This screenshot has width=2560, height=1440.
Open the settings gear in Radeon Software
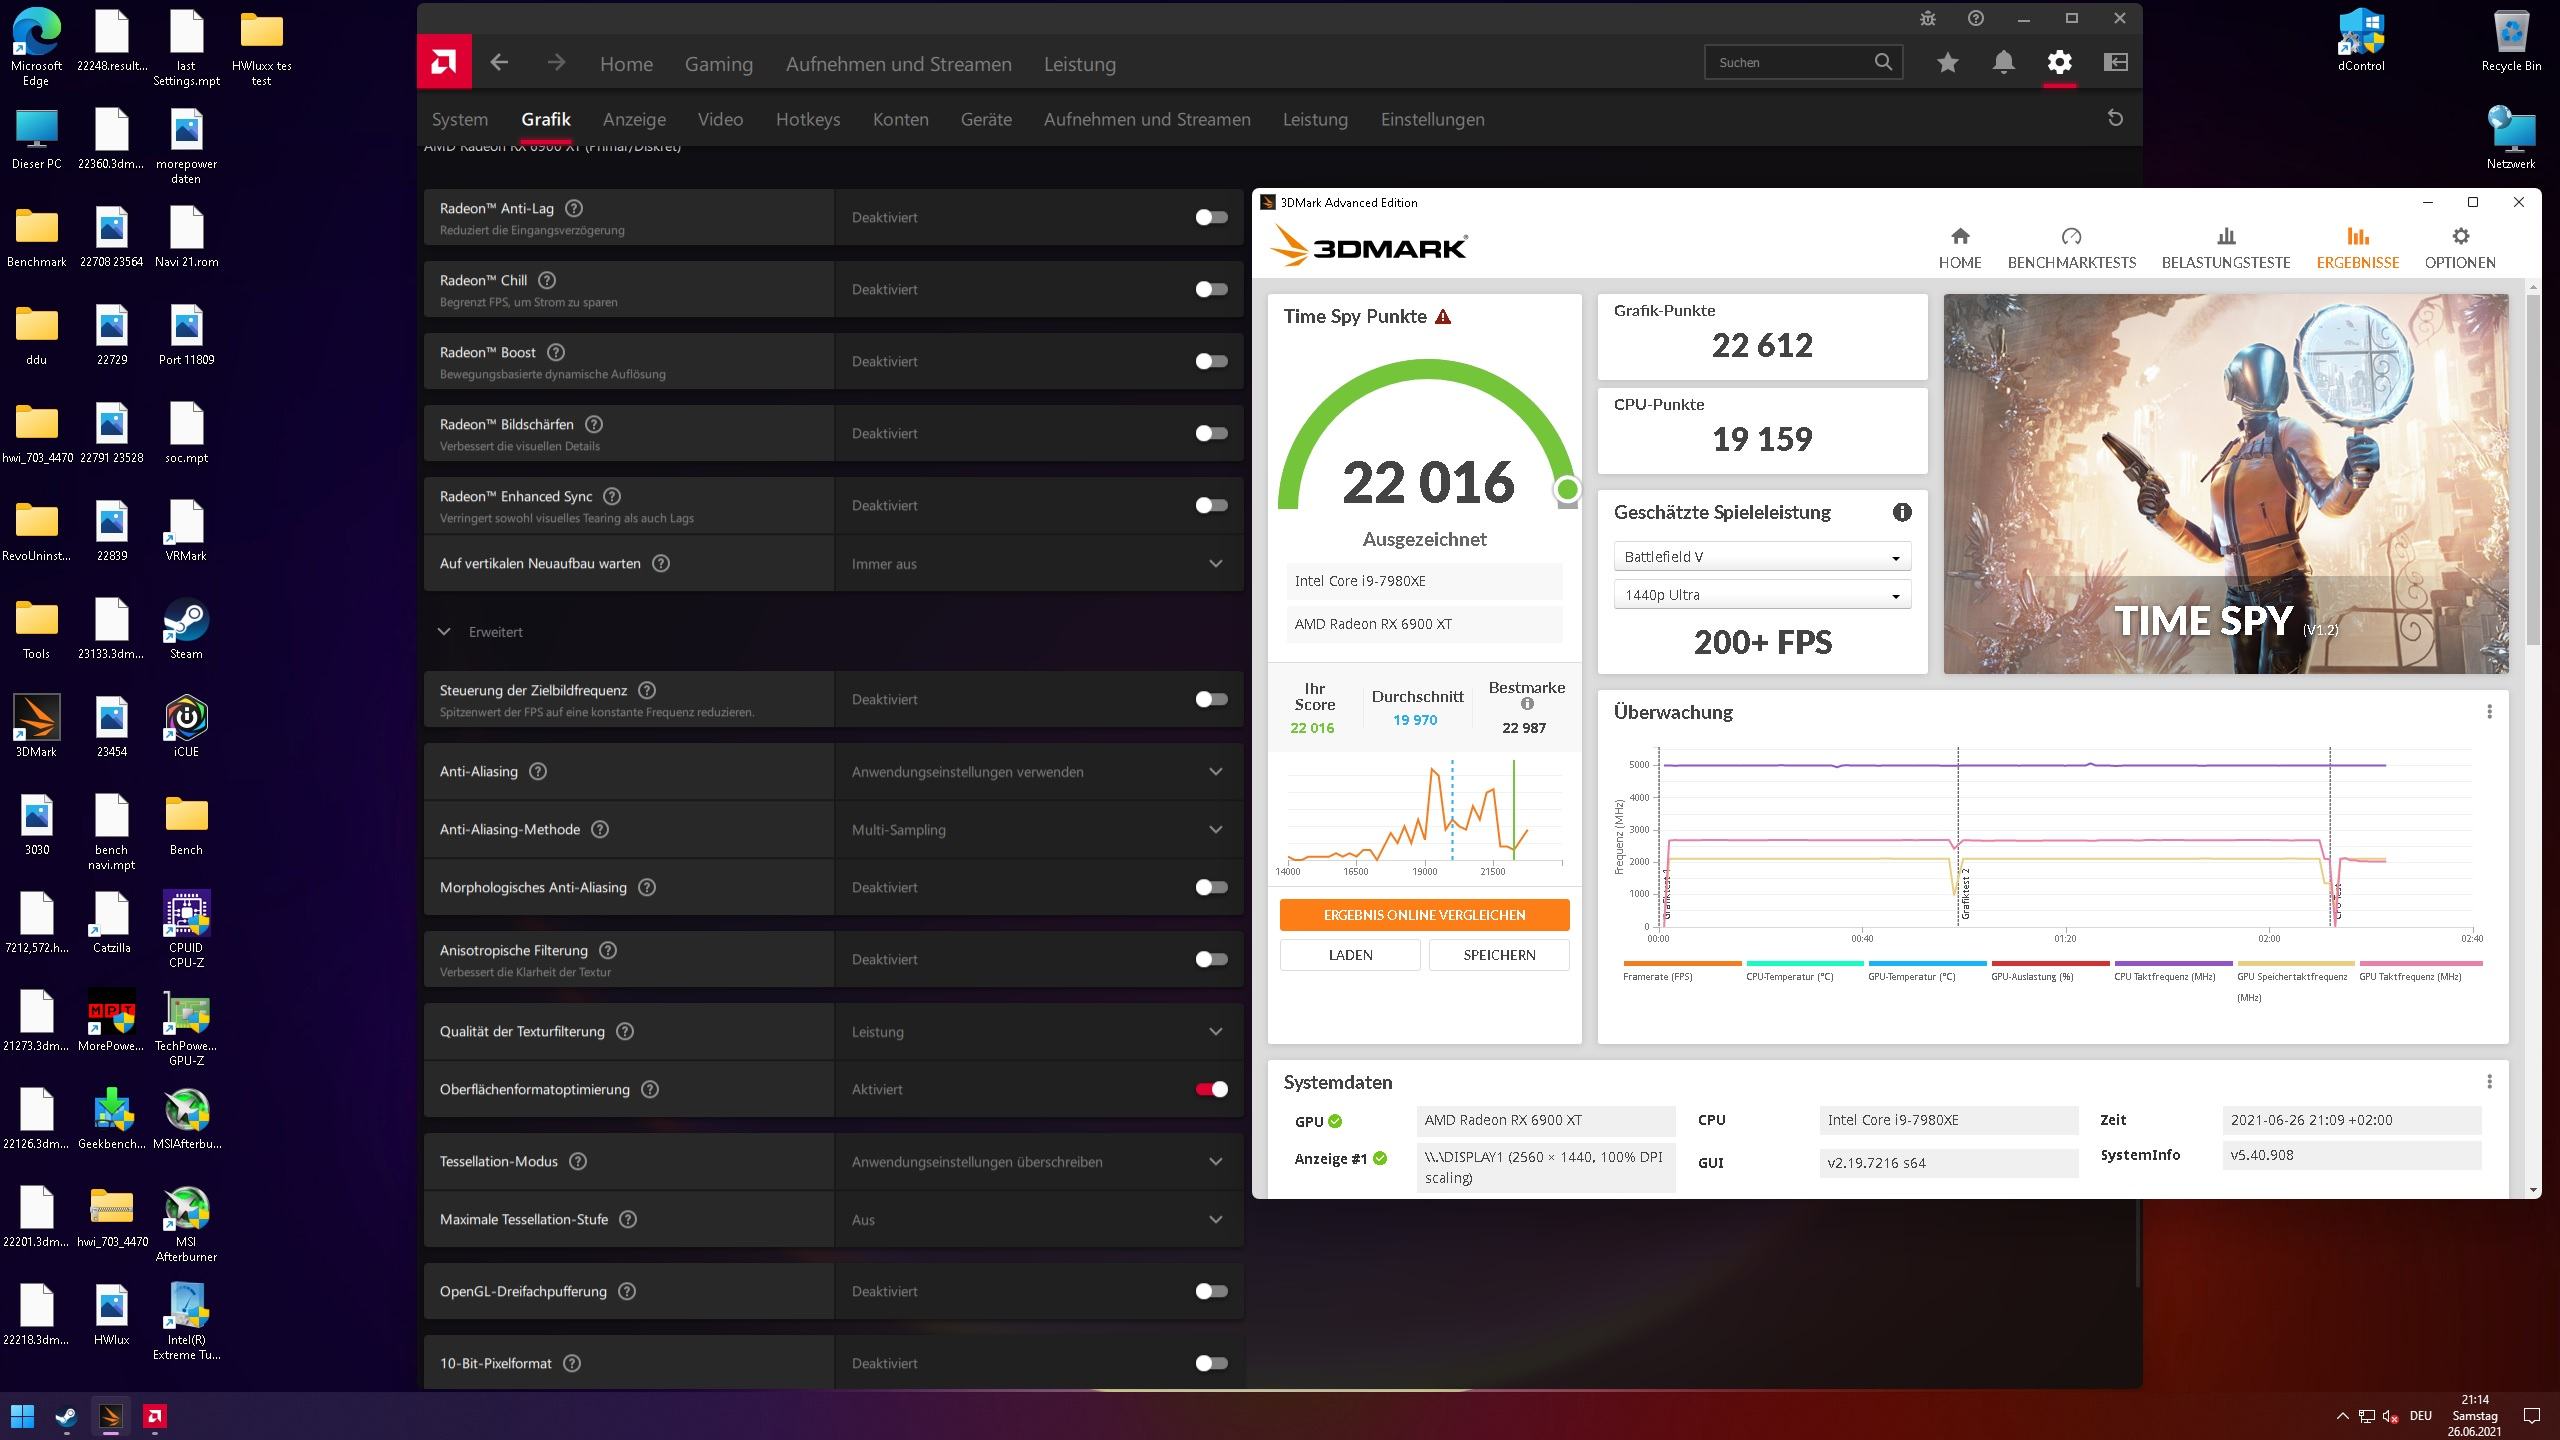tap(2059, 63)
